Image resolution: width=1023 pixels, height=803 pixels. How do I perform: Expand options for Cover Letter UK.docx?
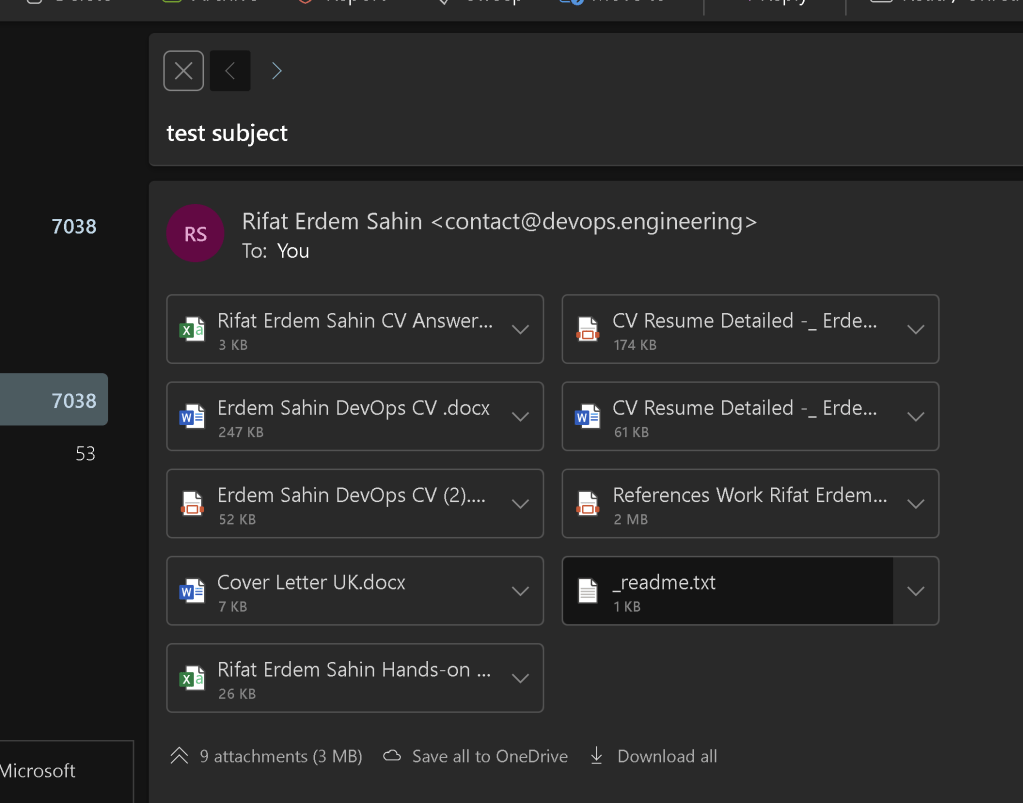[x=521, y=591]
